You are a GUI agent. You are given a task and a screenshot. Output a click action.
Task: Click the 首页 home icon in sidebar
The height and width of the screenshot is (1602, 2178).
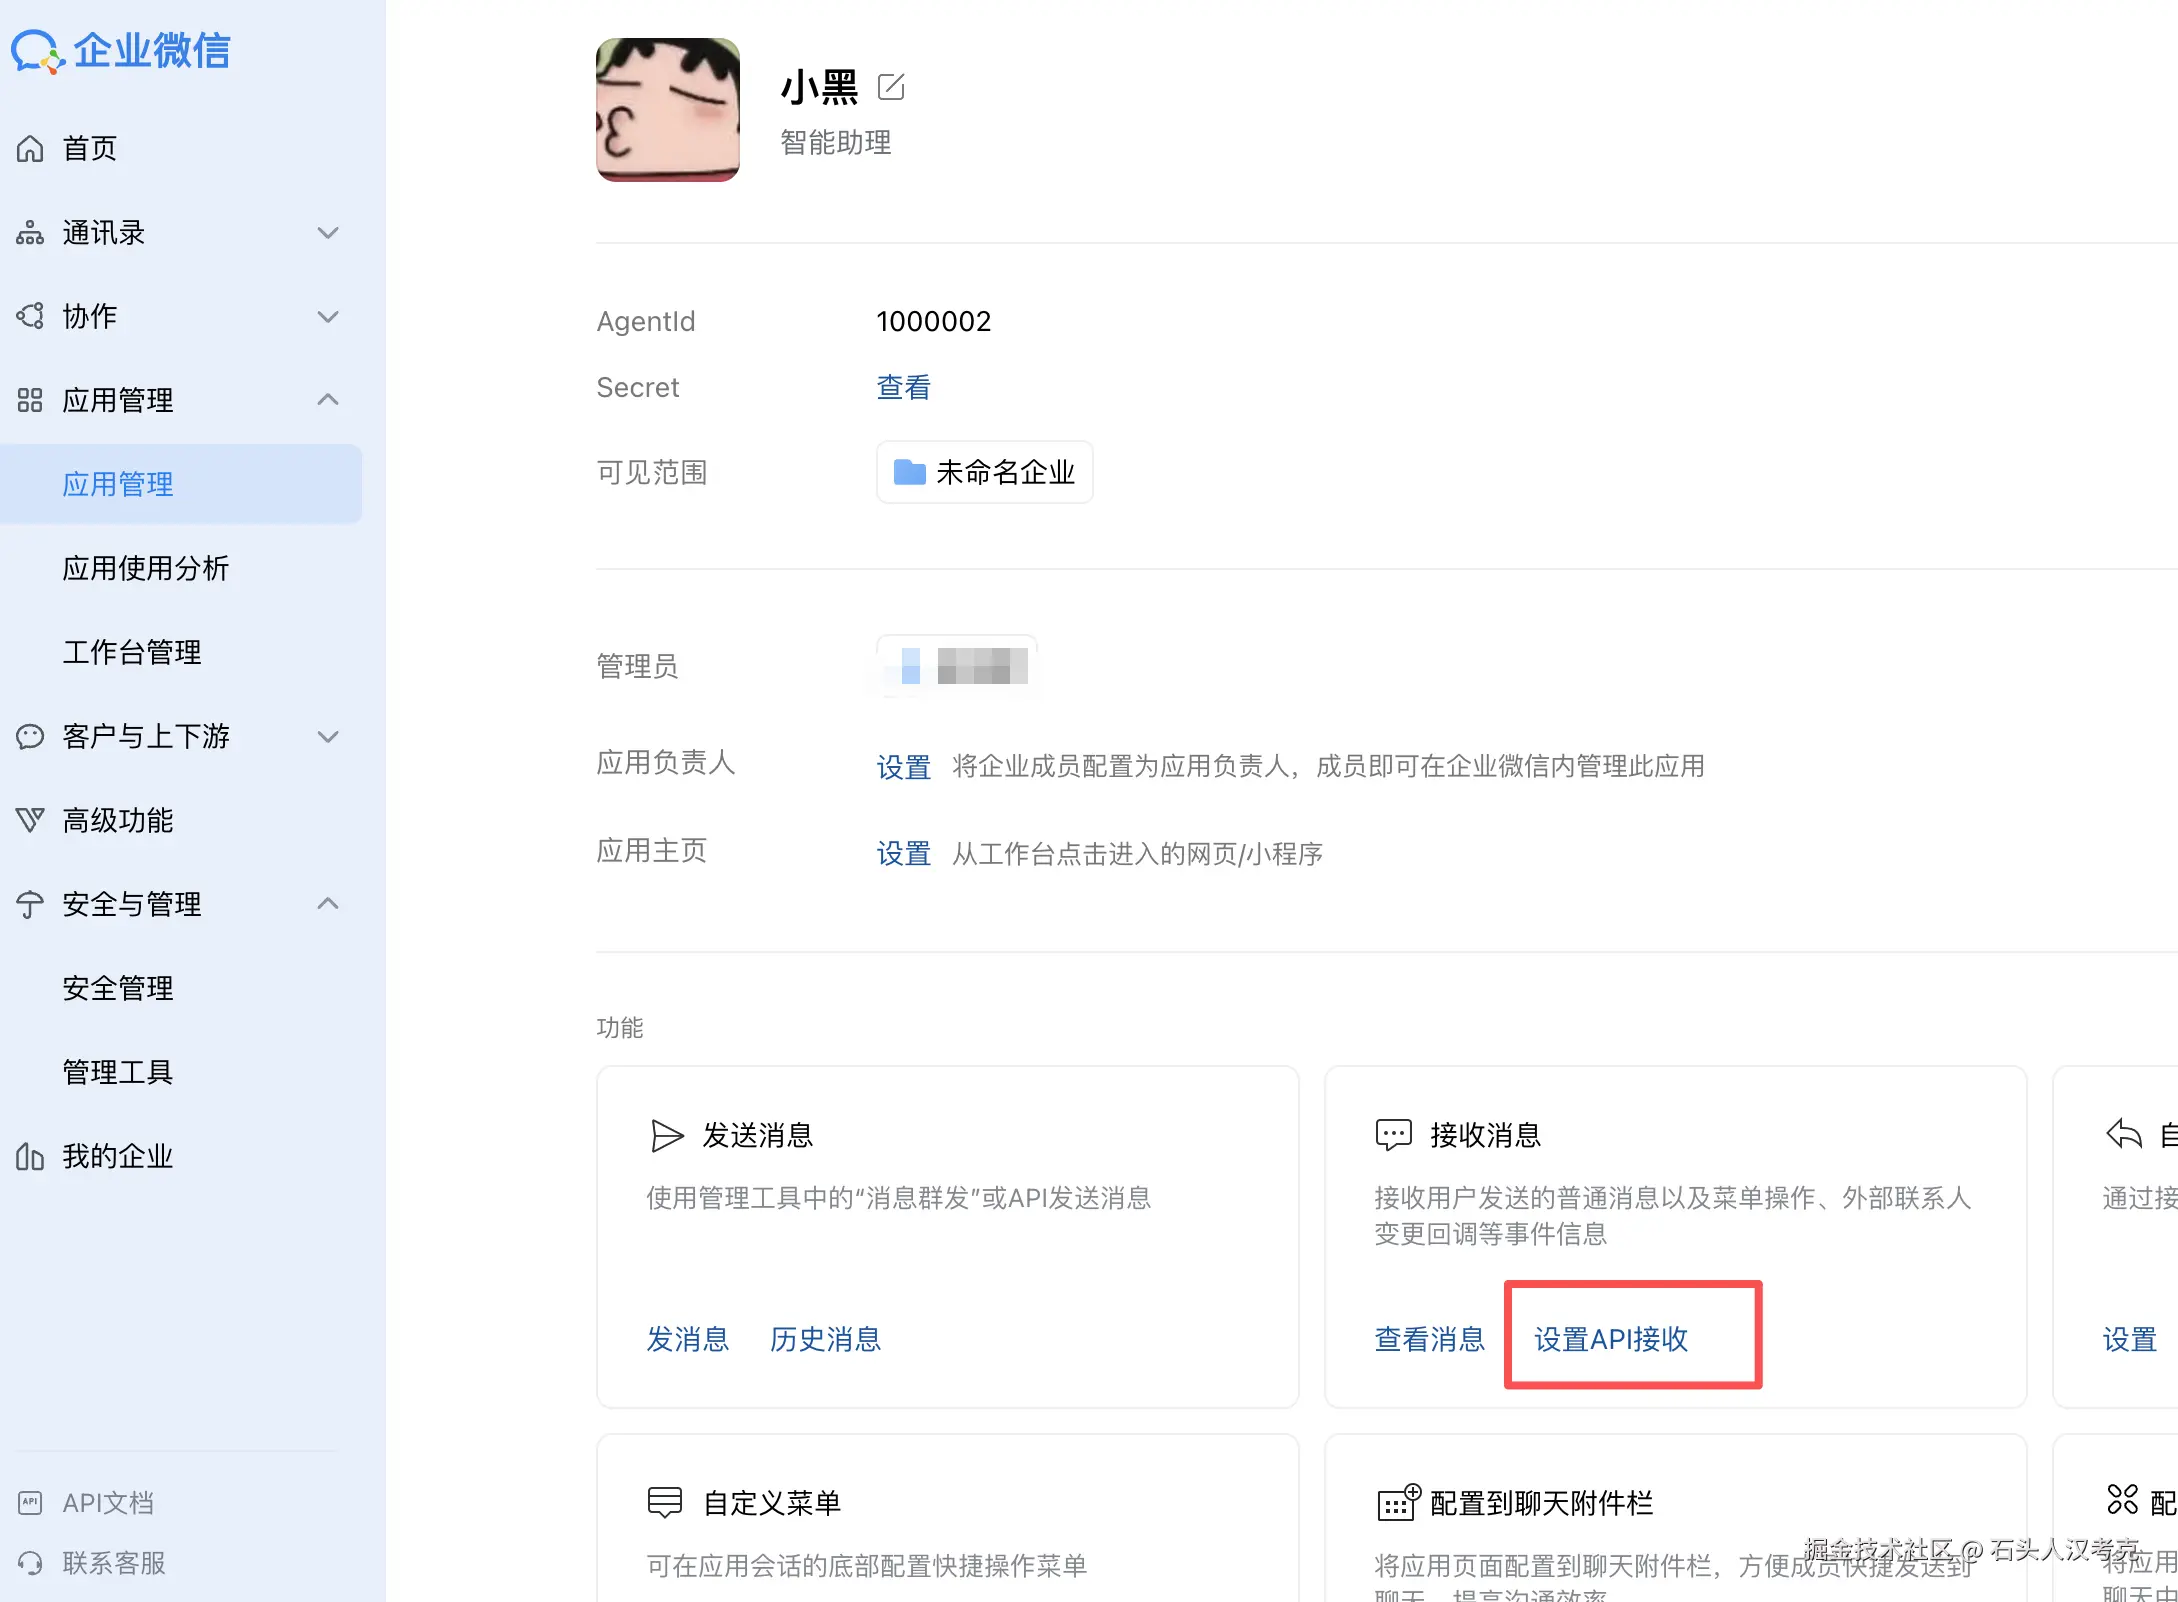[30, 148]
